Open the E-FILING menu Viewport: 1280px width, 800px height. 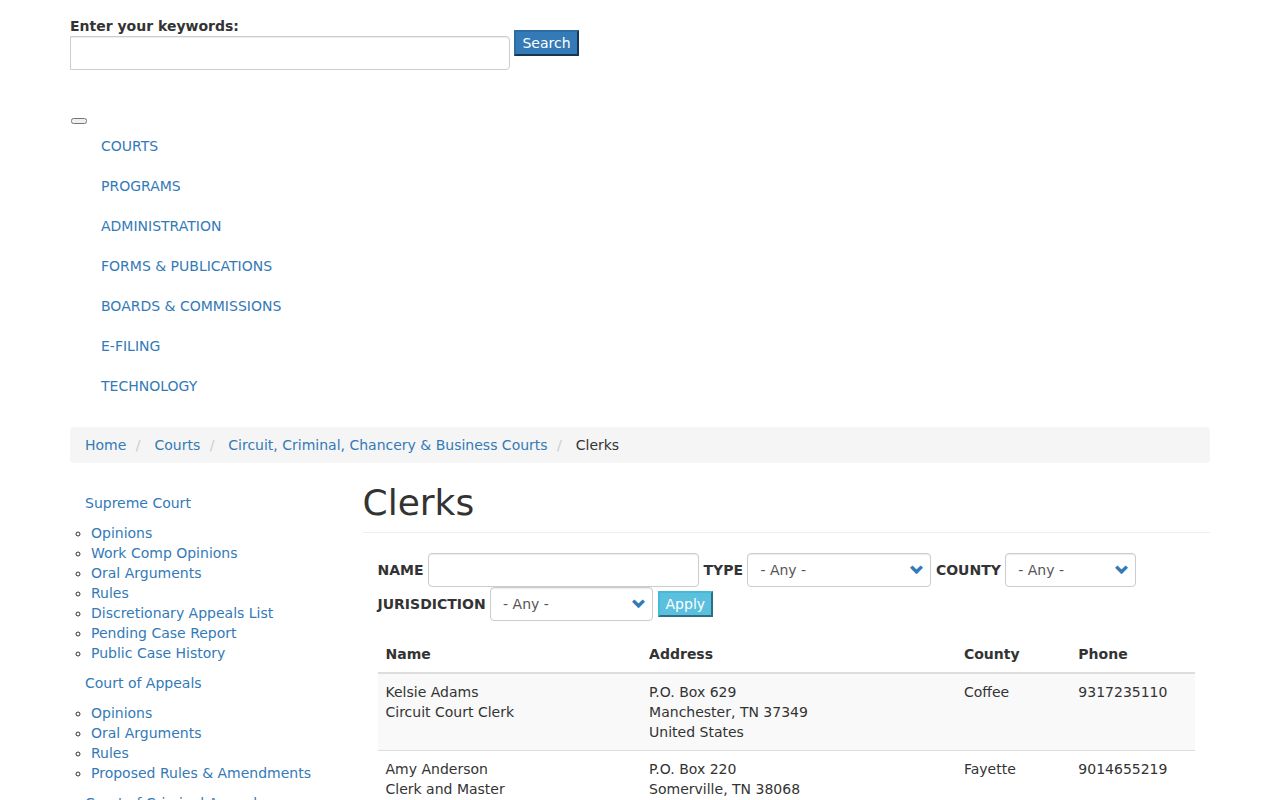click(x=130, y=346)
